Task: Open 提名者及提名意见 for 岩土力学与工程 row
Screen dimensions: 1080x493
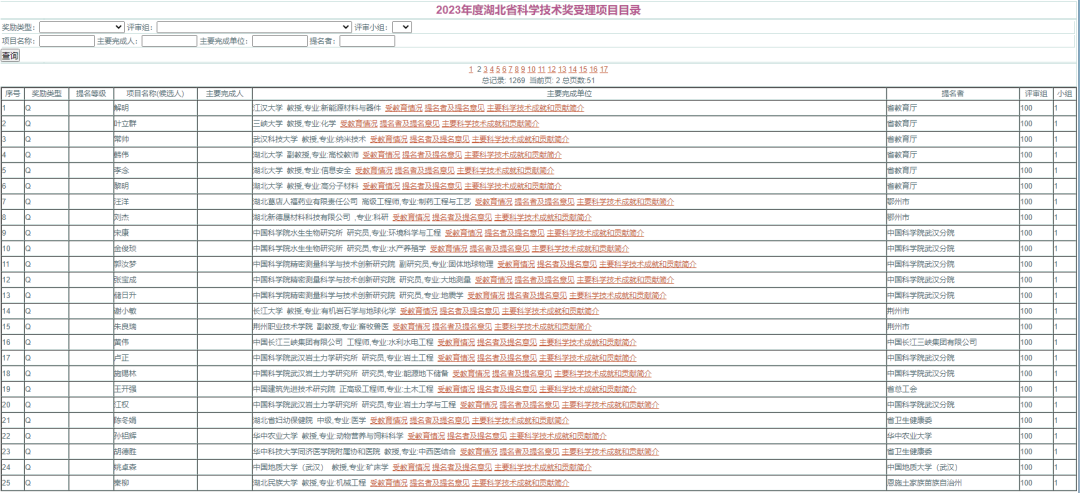Action: (529, 405)
